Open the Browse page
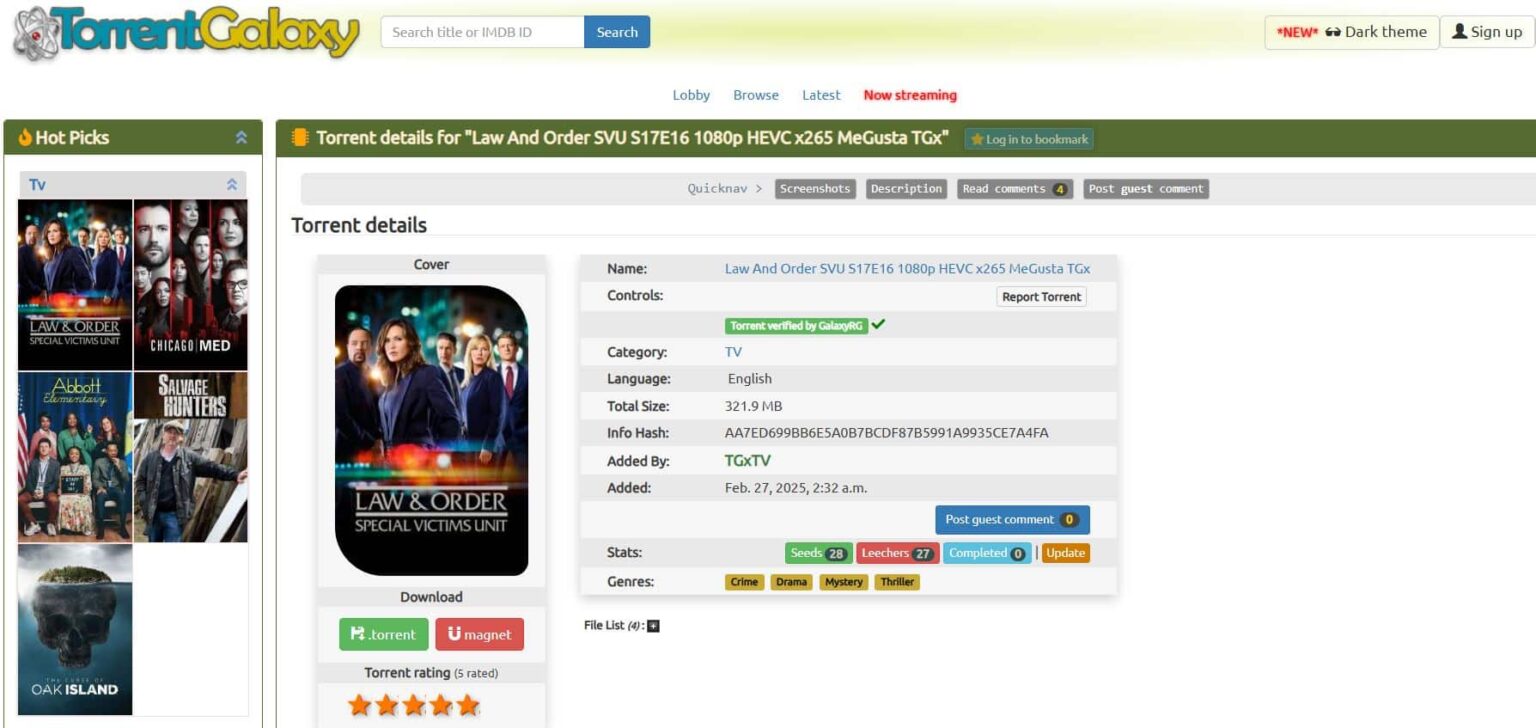The height and width of the screenshot is (728, 1536). coord(755,94)
